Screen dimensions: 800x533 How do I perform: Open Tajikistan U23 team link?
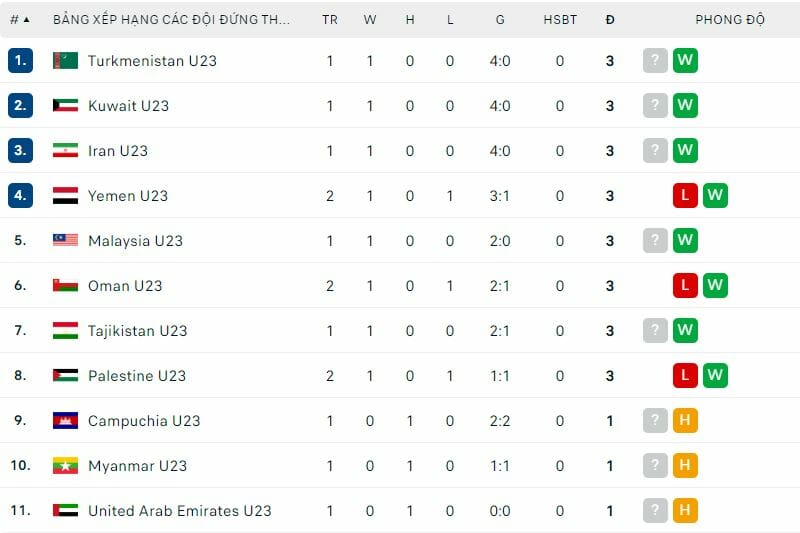[x=137, y=331]
